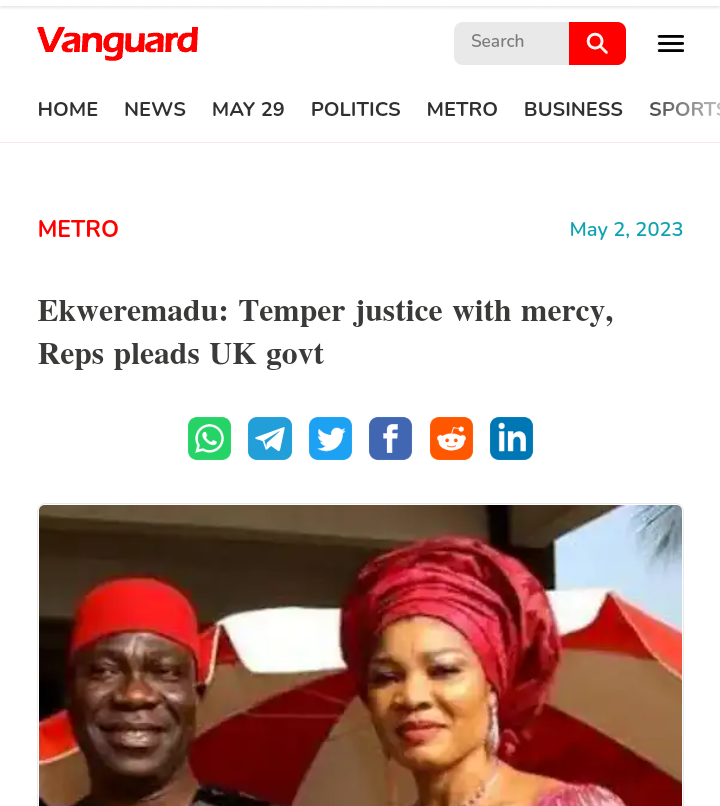Focus the Search input field
This screenshot has width=720, height=806.
tap(511, 43)
